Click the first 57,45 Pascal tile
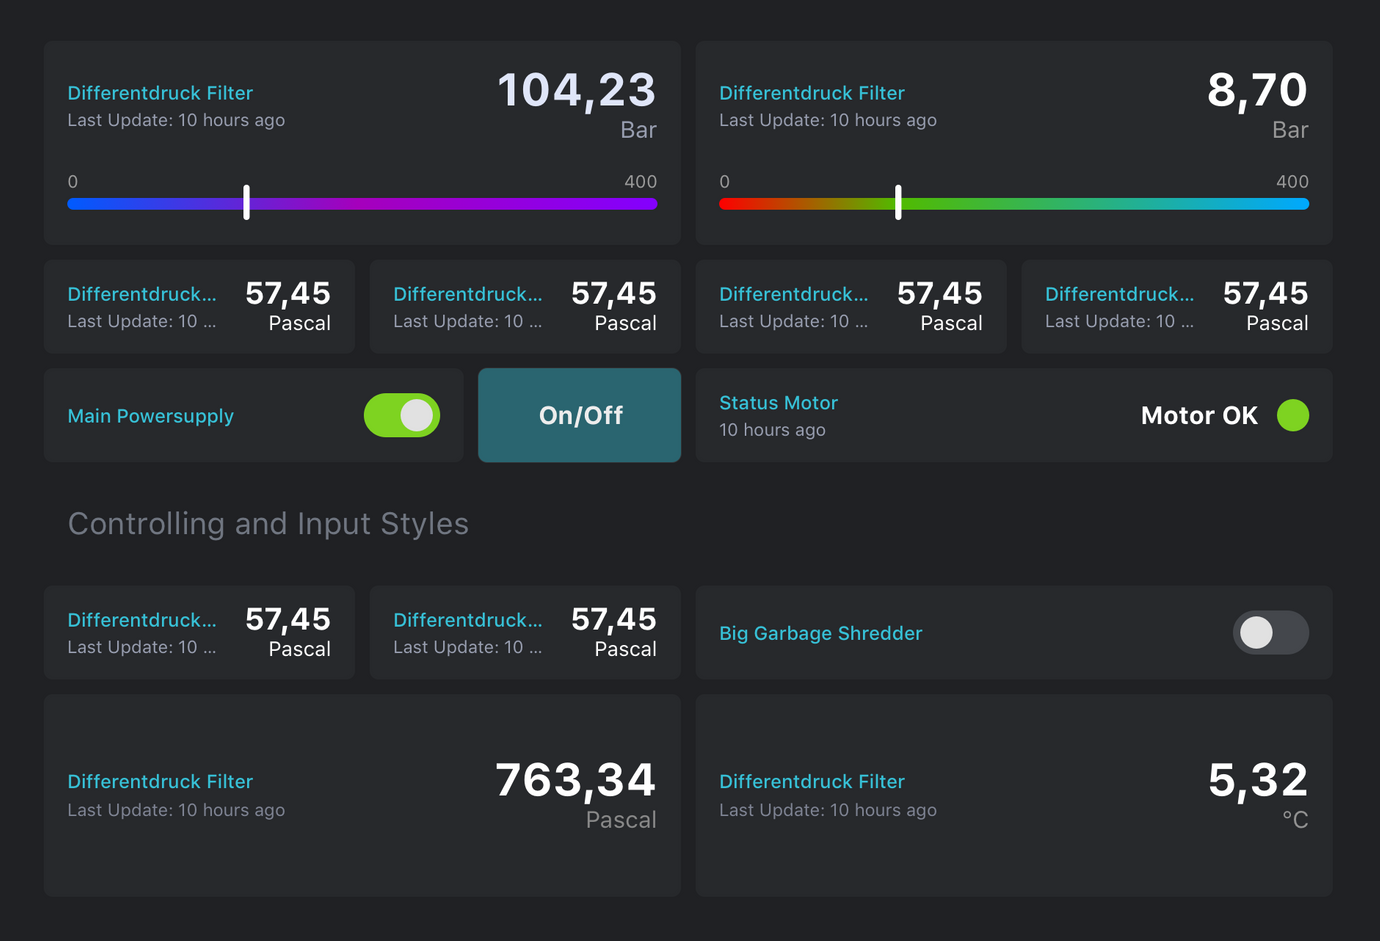The image size is (1380, 941). tap(199, 306)
